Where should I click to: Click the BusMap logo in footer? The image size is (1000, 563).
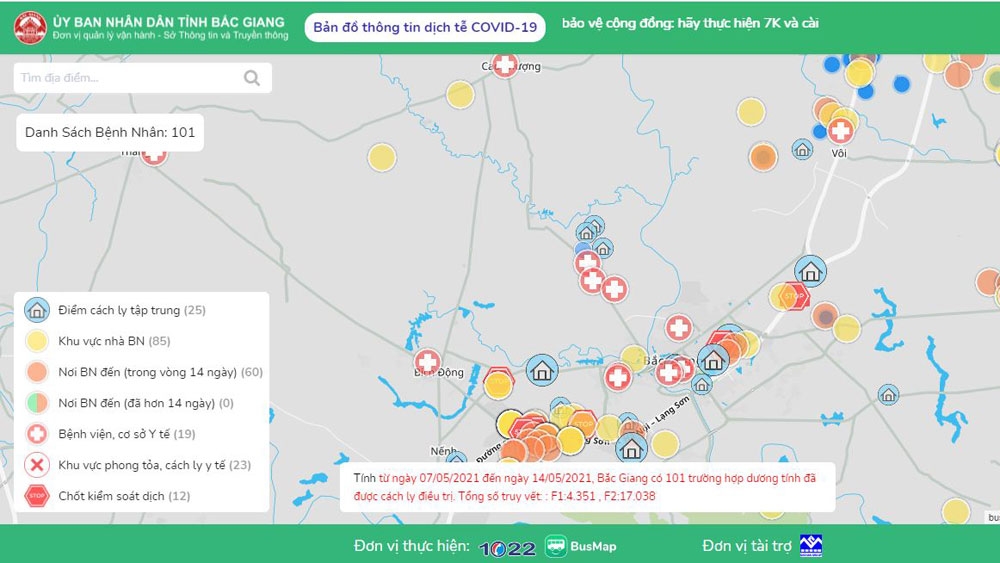pyautogui.click(x=581, y=546)
